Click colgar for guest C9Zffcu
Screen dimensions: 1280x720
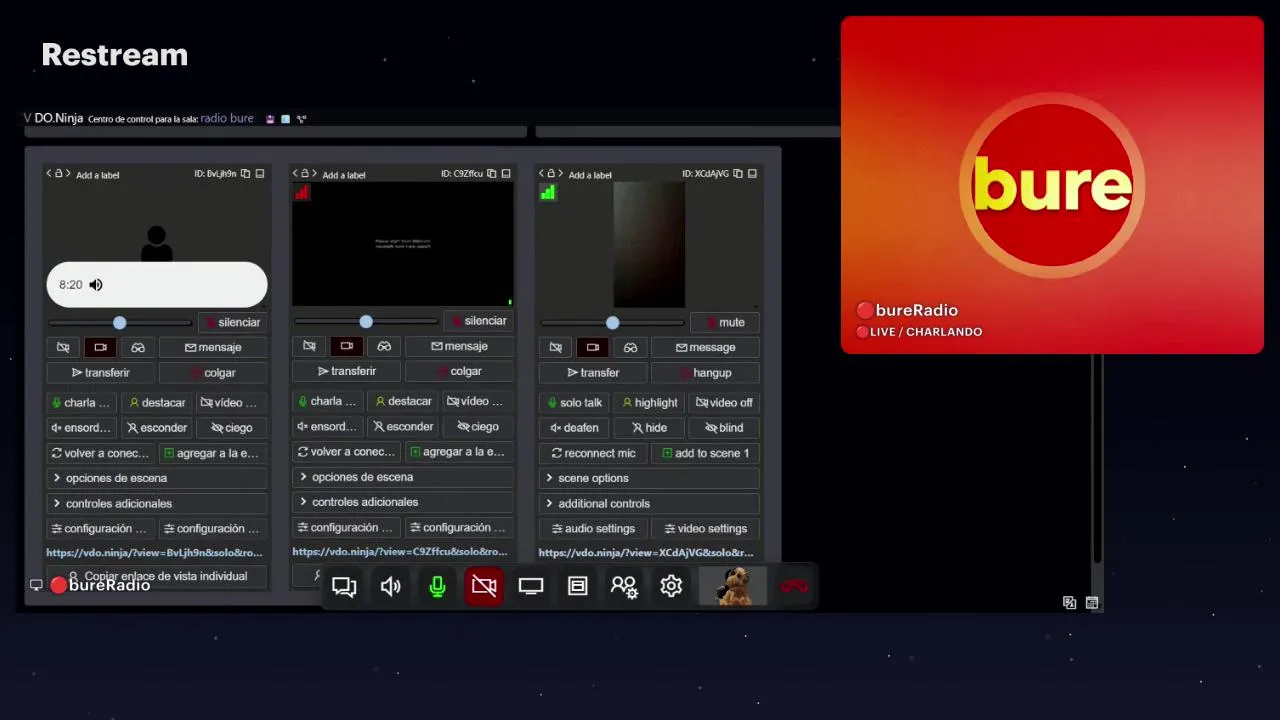(x=459, y=371)
